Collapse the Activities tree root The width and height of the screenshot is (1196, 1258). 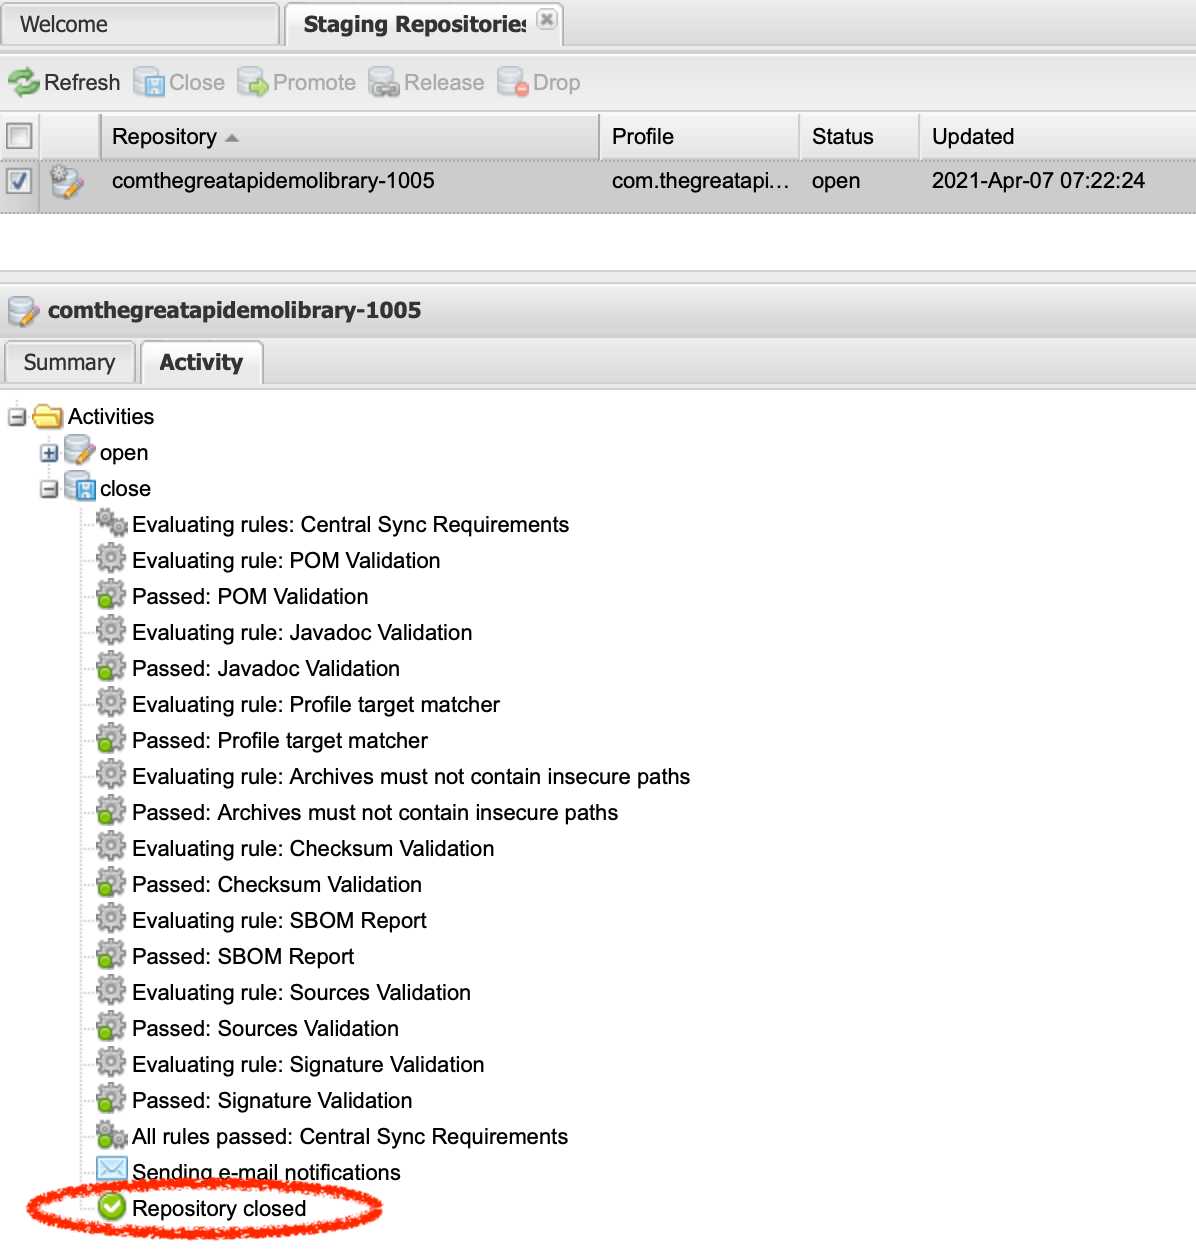(x=16, y=416)
